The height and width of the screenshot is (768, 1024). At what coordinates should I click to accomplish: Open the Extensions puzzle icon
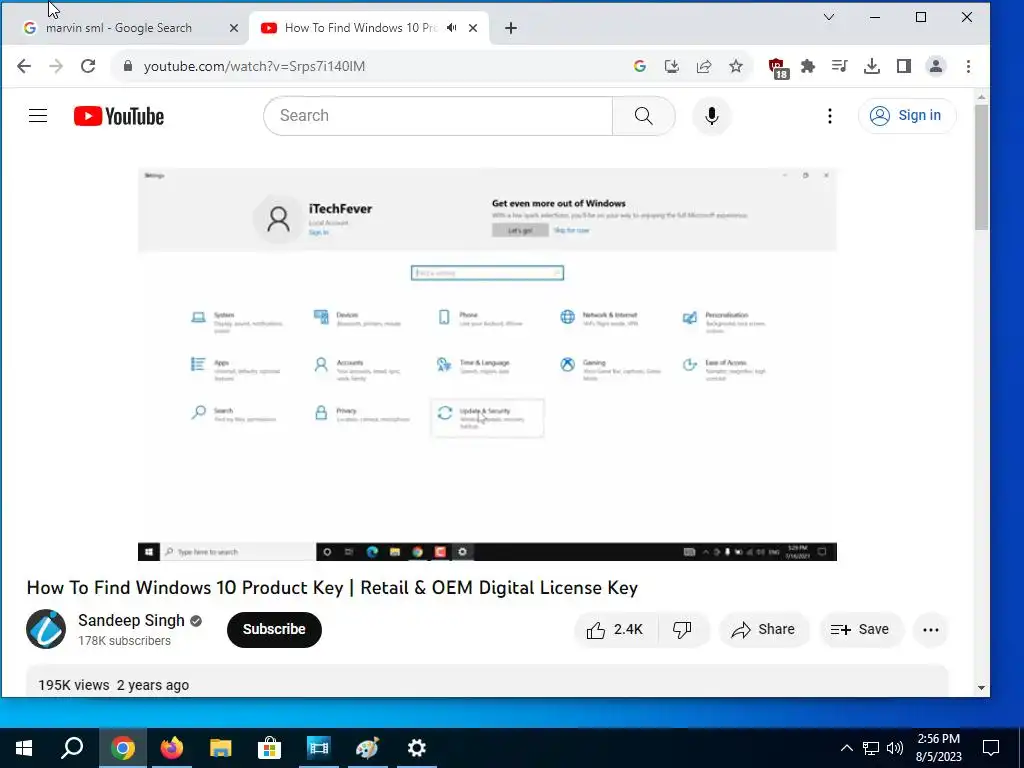(x=808, y=66)
